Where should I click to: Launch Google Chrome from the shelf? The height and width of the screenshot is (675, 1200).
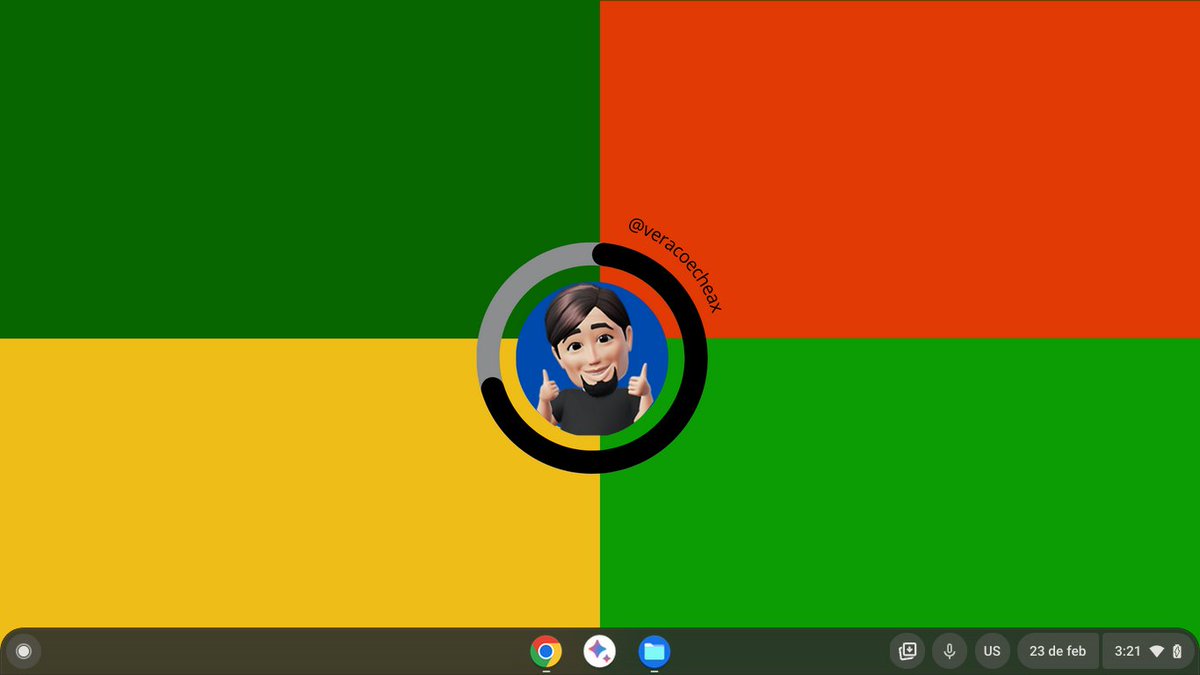coord(546,651)
